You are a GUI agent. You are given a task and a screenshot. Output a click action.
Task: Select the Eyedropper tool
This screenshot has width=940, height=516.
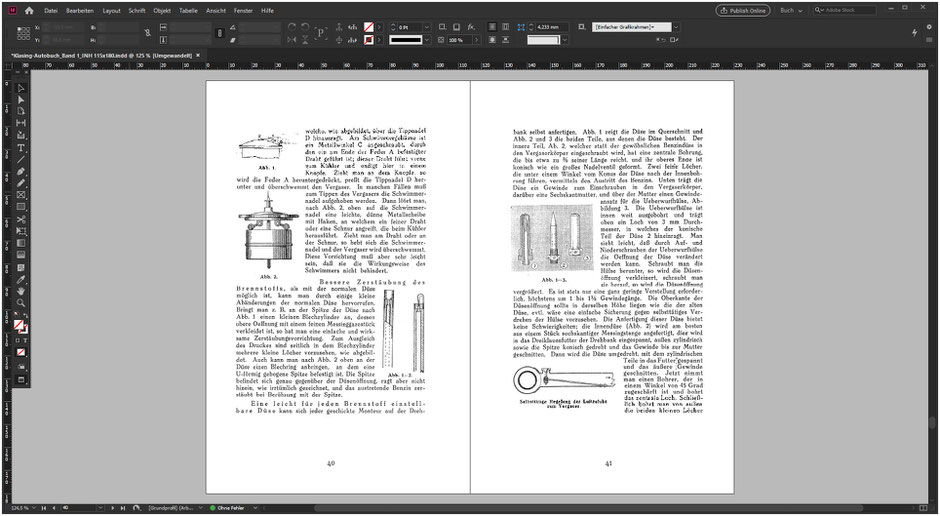[x=21, y=279]
